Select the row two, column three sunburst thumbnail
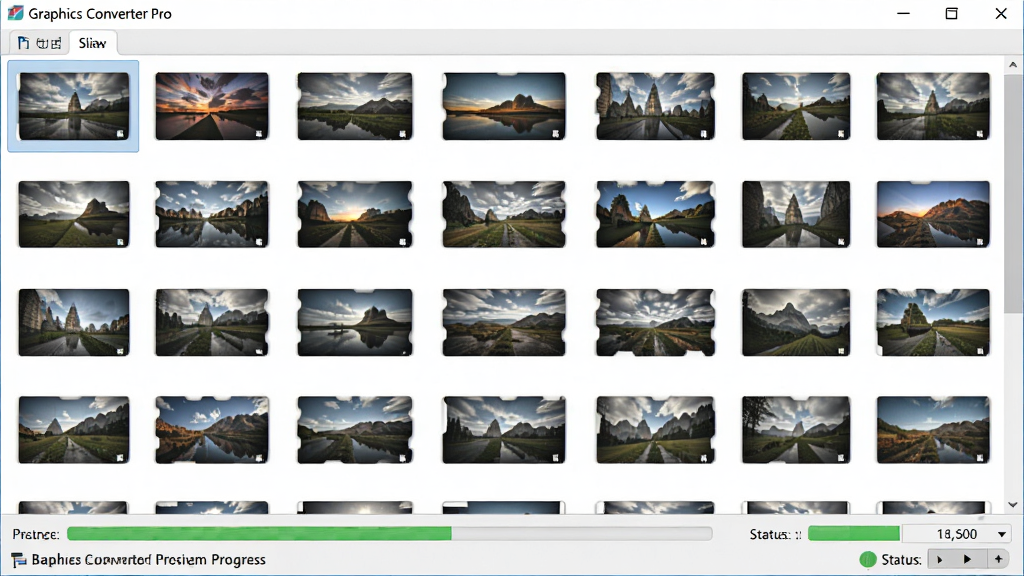 pos(355,214)
